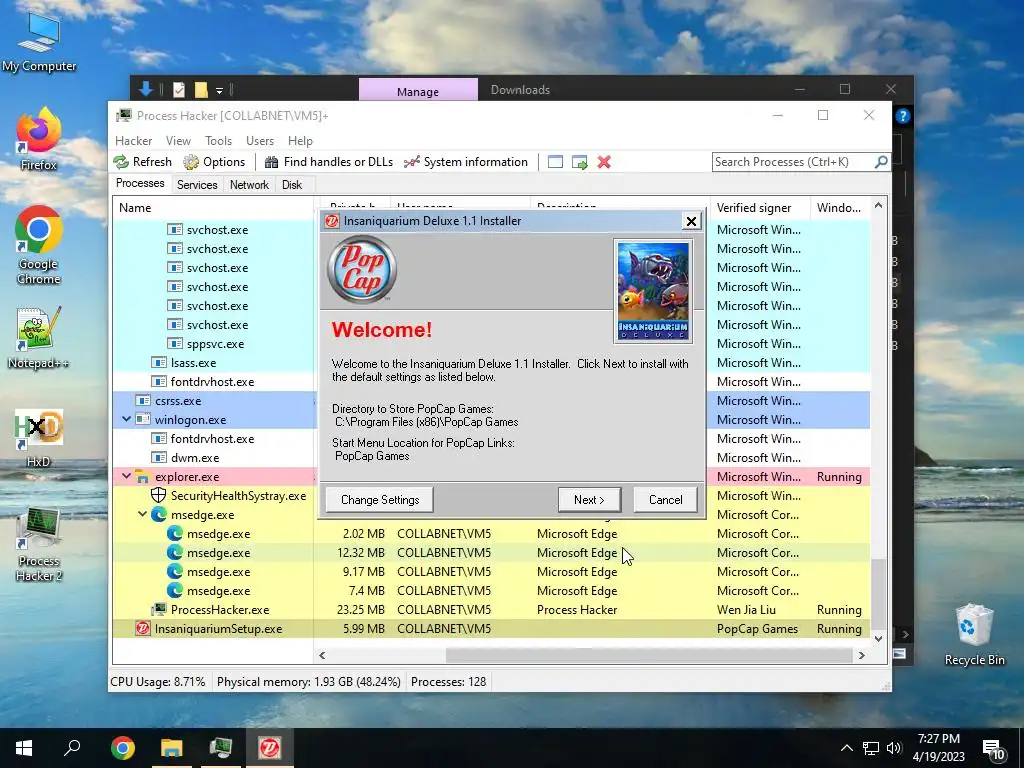Click the Physical memory status entry
Viewport: 1024px width, 768px height.
coord(308,682)
